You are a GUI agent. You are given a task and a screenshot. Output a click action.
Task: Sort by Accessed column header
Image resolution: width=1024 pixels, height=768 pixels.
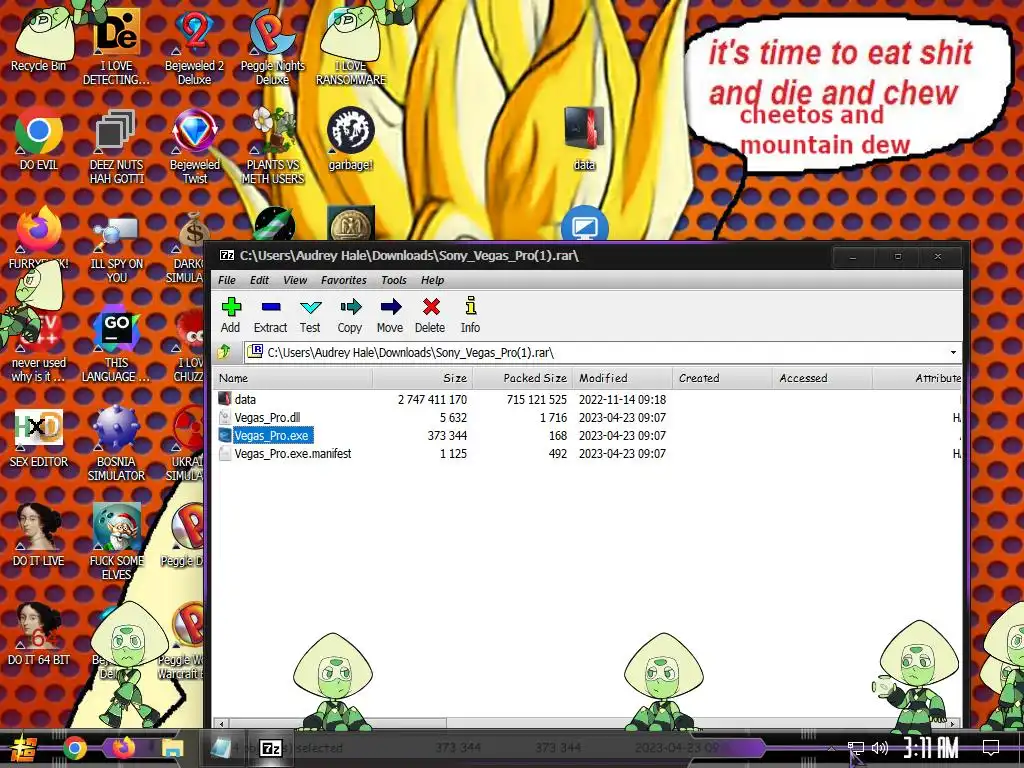pyautogui.click(x=822, y=378)
